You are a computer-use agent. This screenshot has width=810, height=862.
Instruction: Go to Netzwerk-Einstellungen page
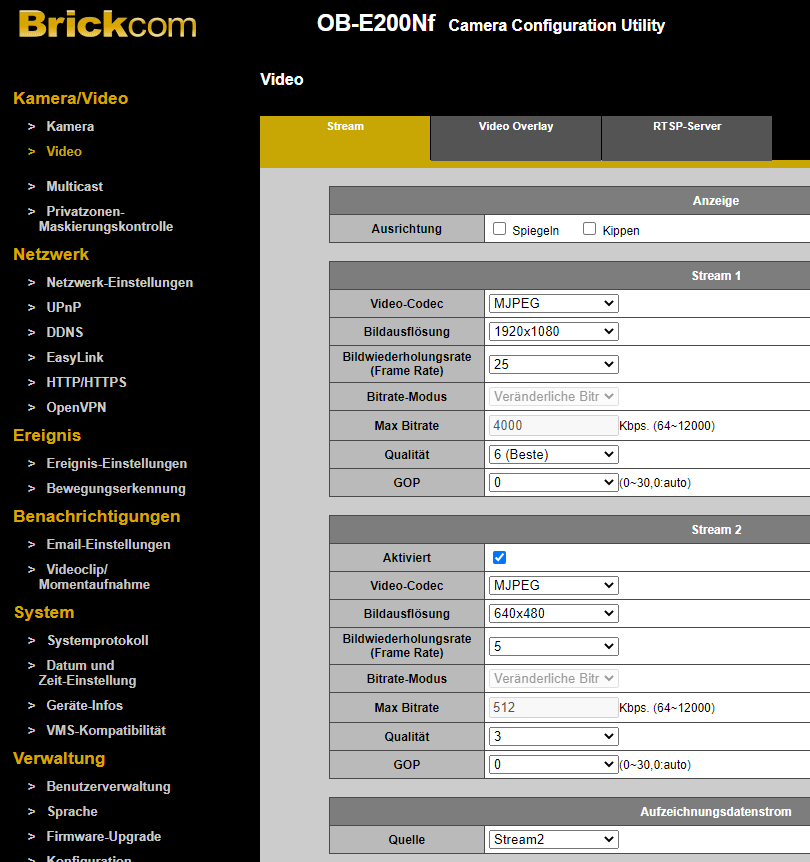pyautogui.click(x=119, y=283)
